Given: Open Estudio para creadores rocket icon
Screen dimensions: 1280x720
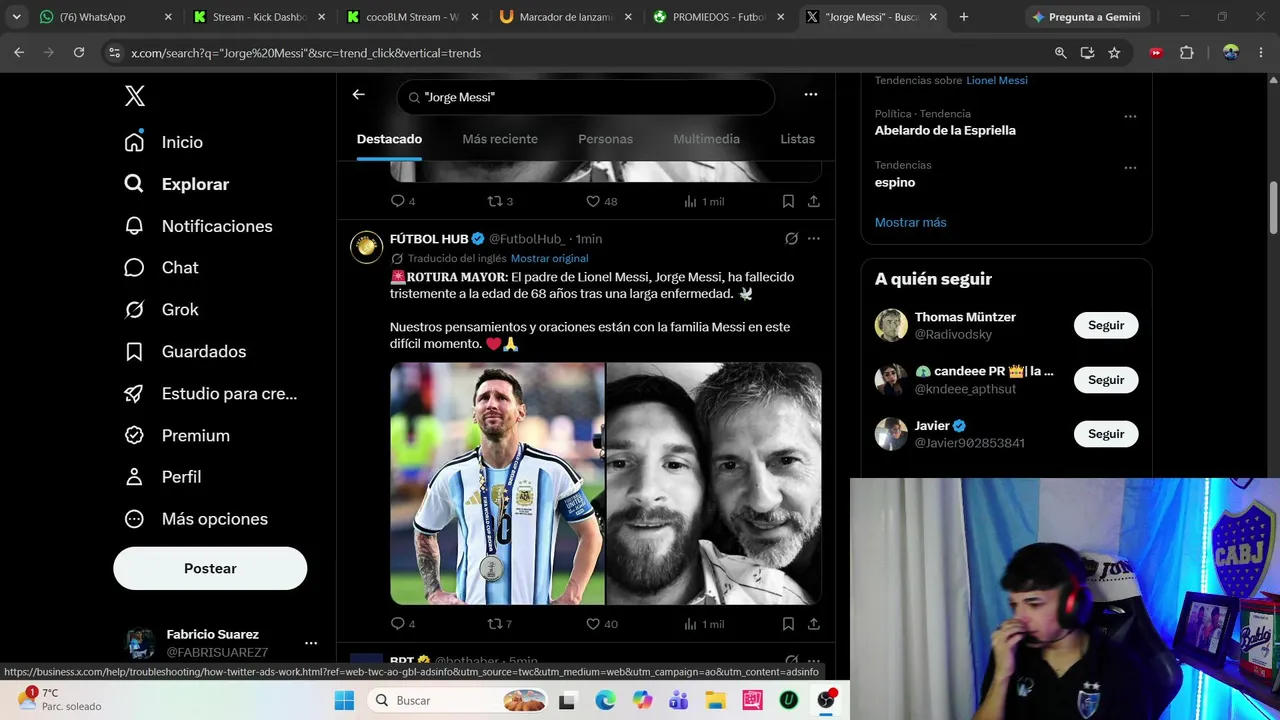Looking at the screenshot, I should [134, 394].
